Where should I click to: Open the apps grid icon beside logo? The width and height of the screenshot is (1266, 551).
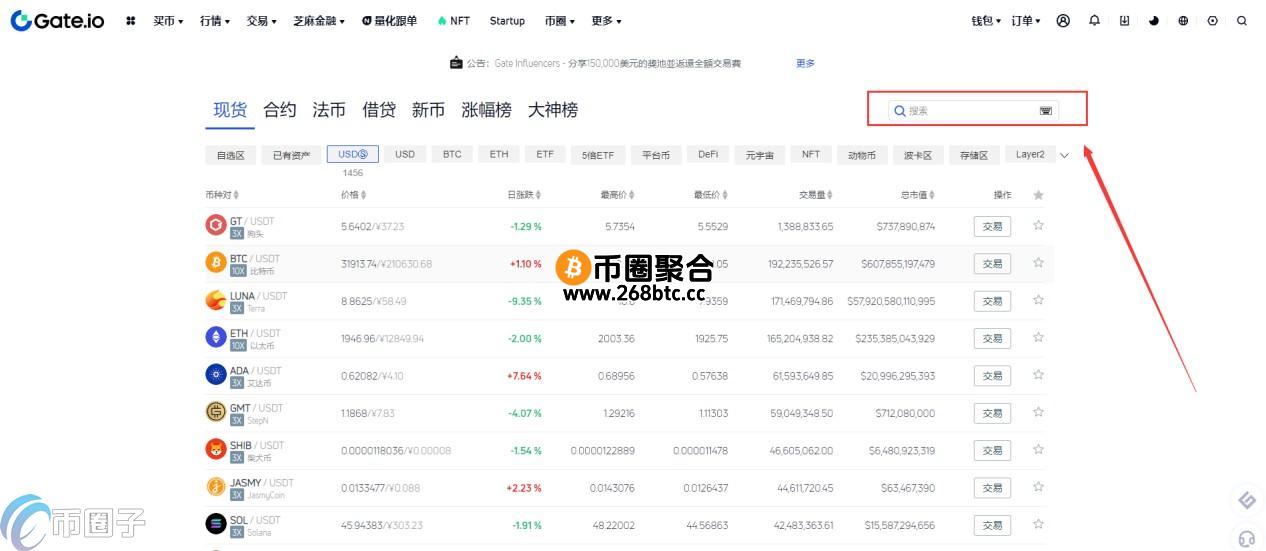pos(130,20)
